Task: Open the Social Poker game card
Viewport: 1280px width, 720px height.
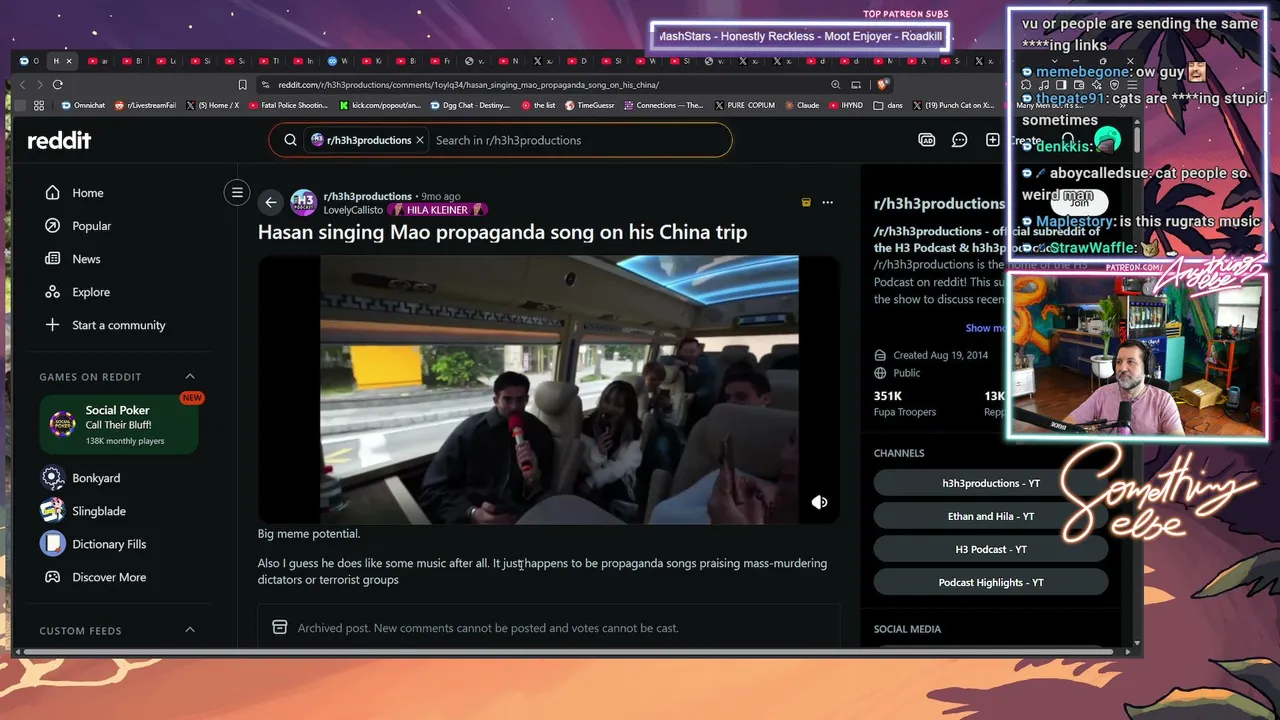Action: [119, 425]
